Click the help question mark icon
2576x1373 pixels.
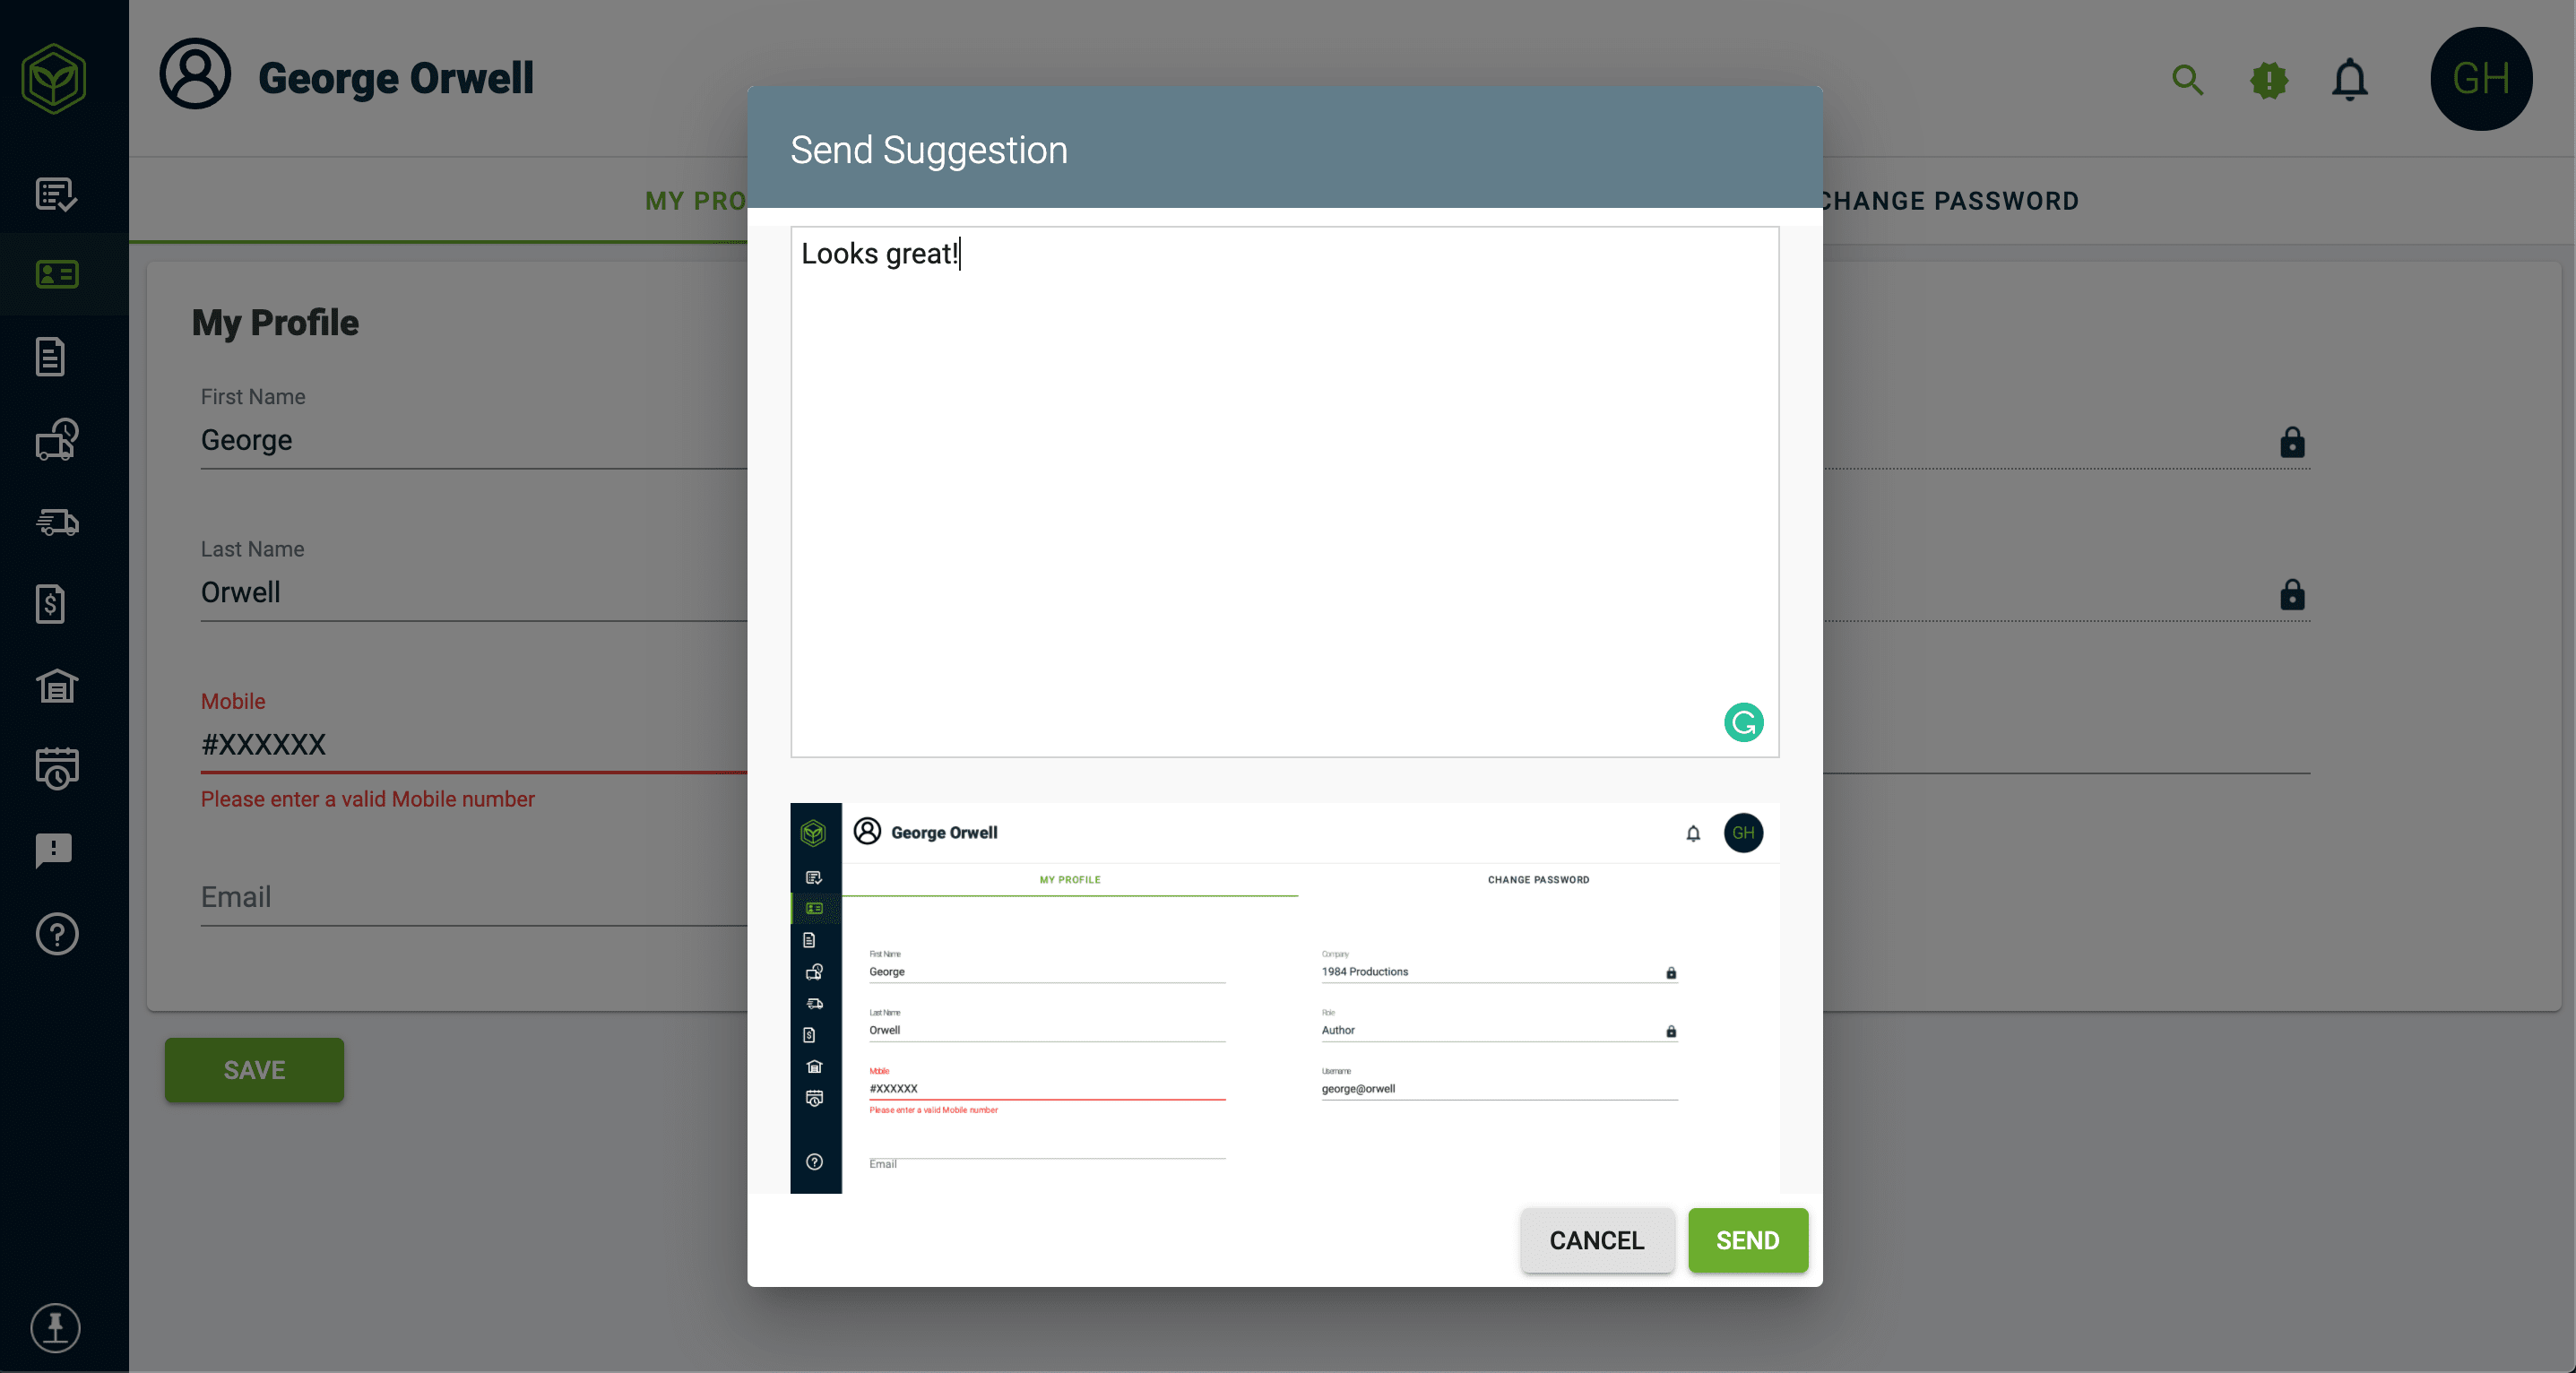(x=55, y=934)
